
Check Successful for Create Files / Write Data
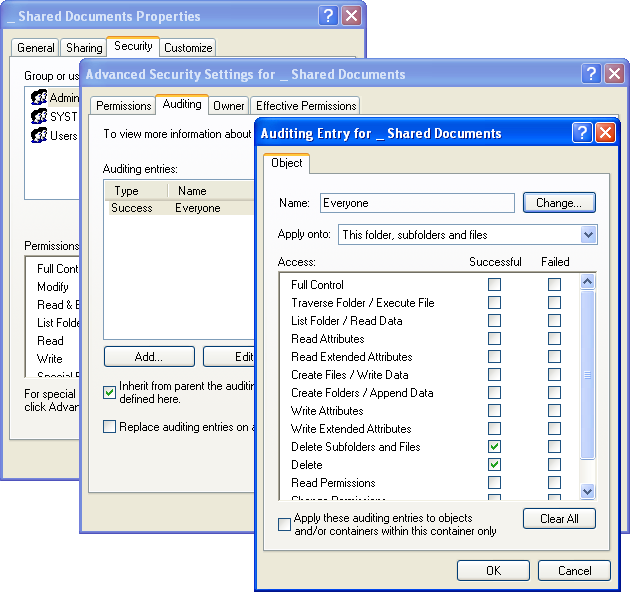click(x=494, y=375)
